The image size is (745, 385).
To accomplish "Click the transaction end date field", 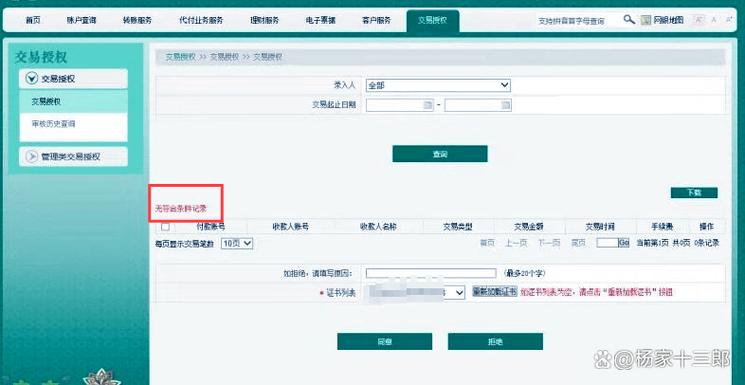I will coord(478,105).
